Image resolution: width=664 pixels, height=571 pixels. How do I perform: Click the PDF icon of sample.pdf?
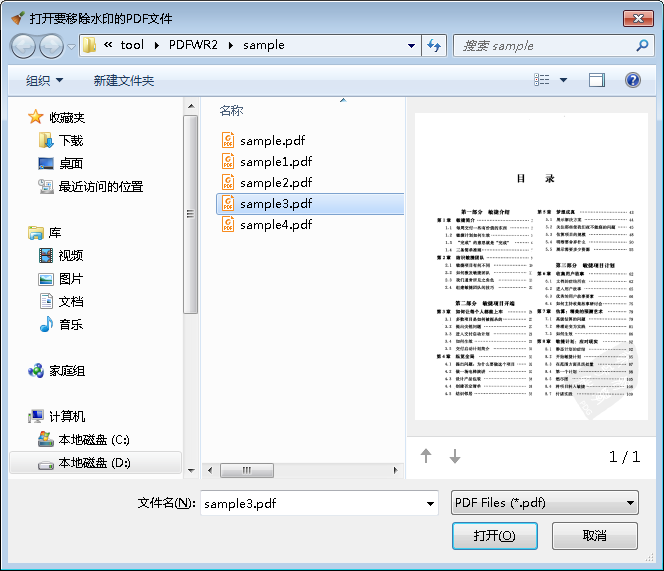(228, 140)
